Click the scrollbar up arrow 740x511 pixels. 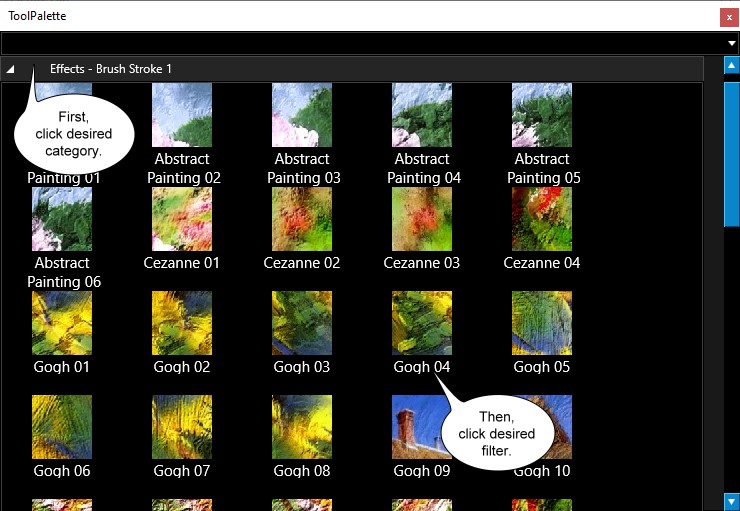coord(732,66)
